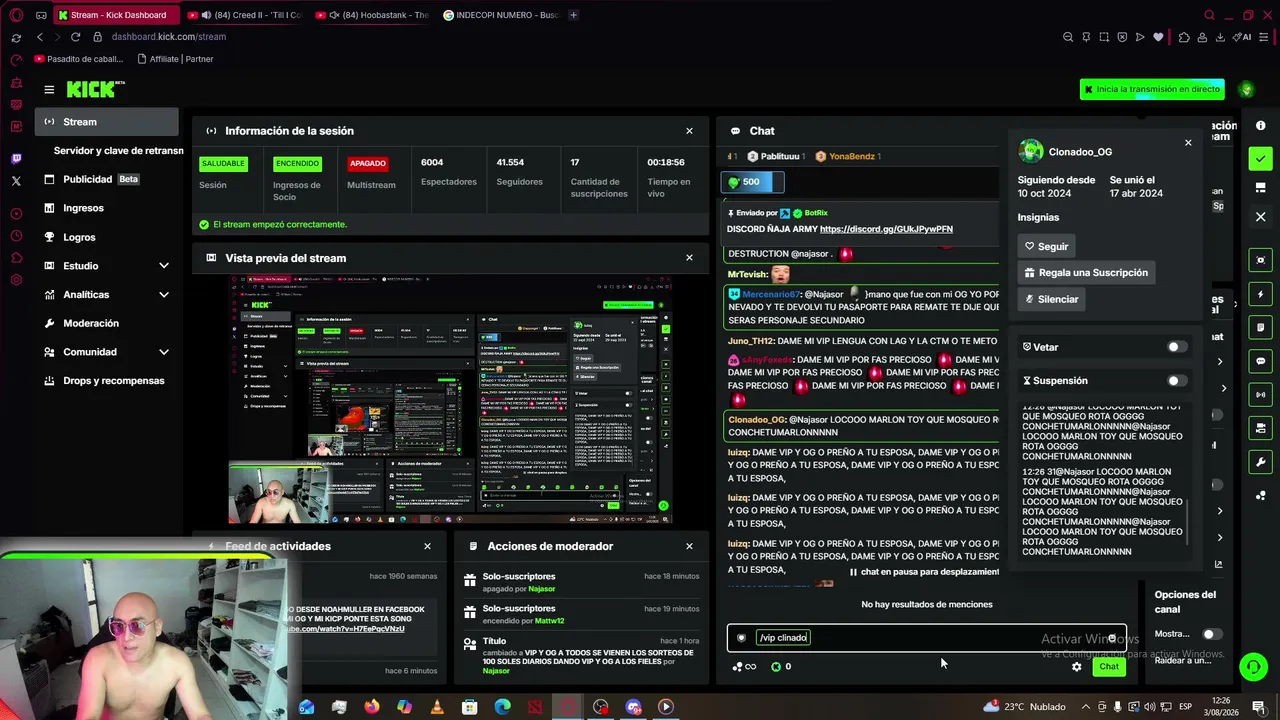Close the Vista previa del stream panel

click(x=689, y=258)
